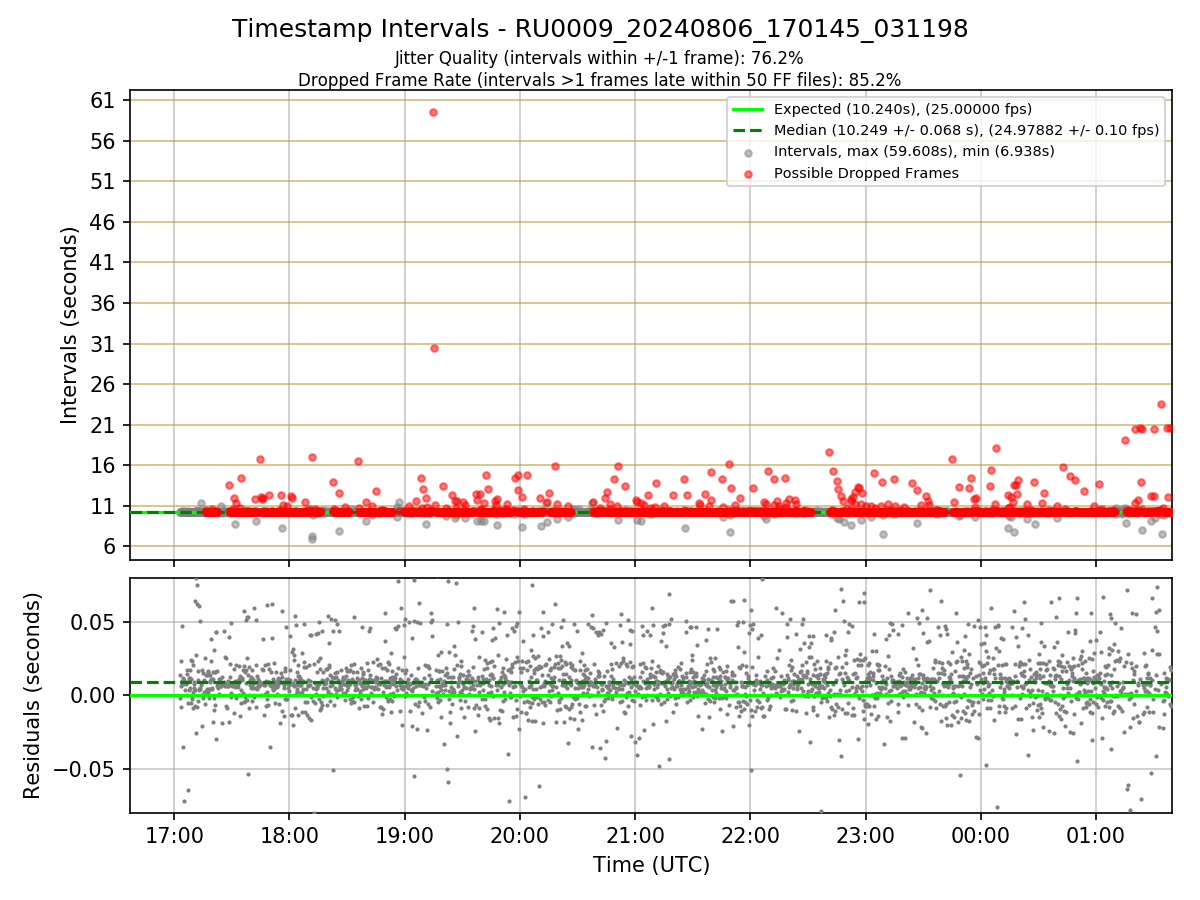Click the red outlier point near 31 seconds
1200x900 pixels.
tap(434, 348)
